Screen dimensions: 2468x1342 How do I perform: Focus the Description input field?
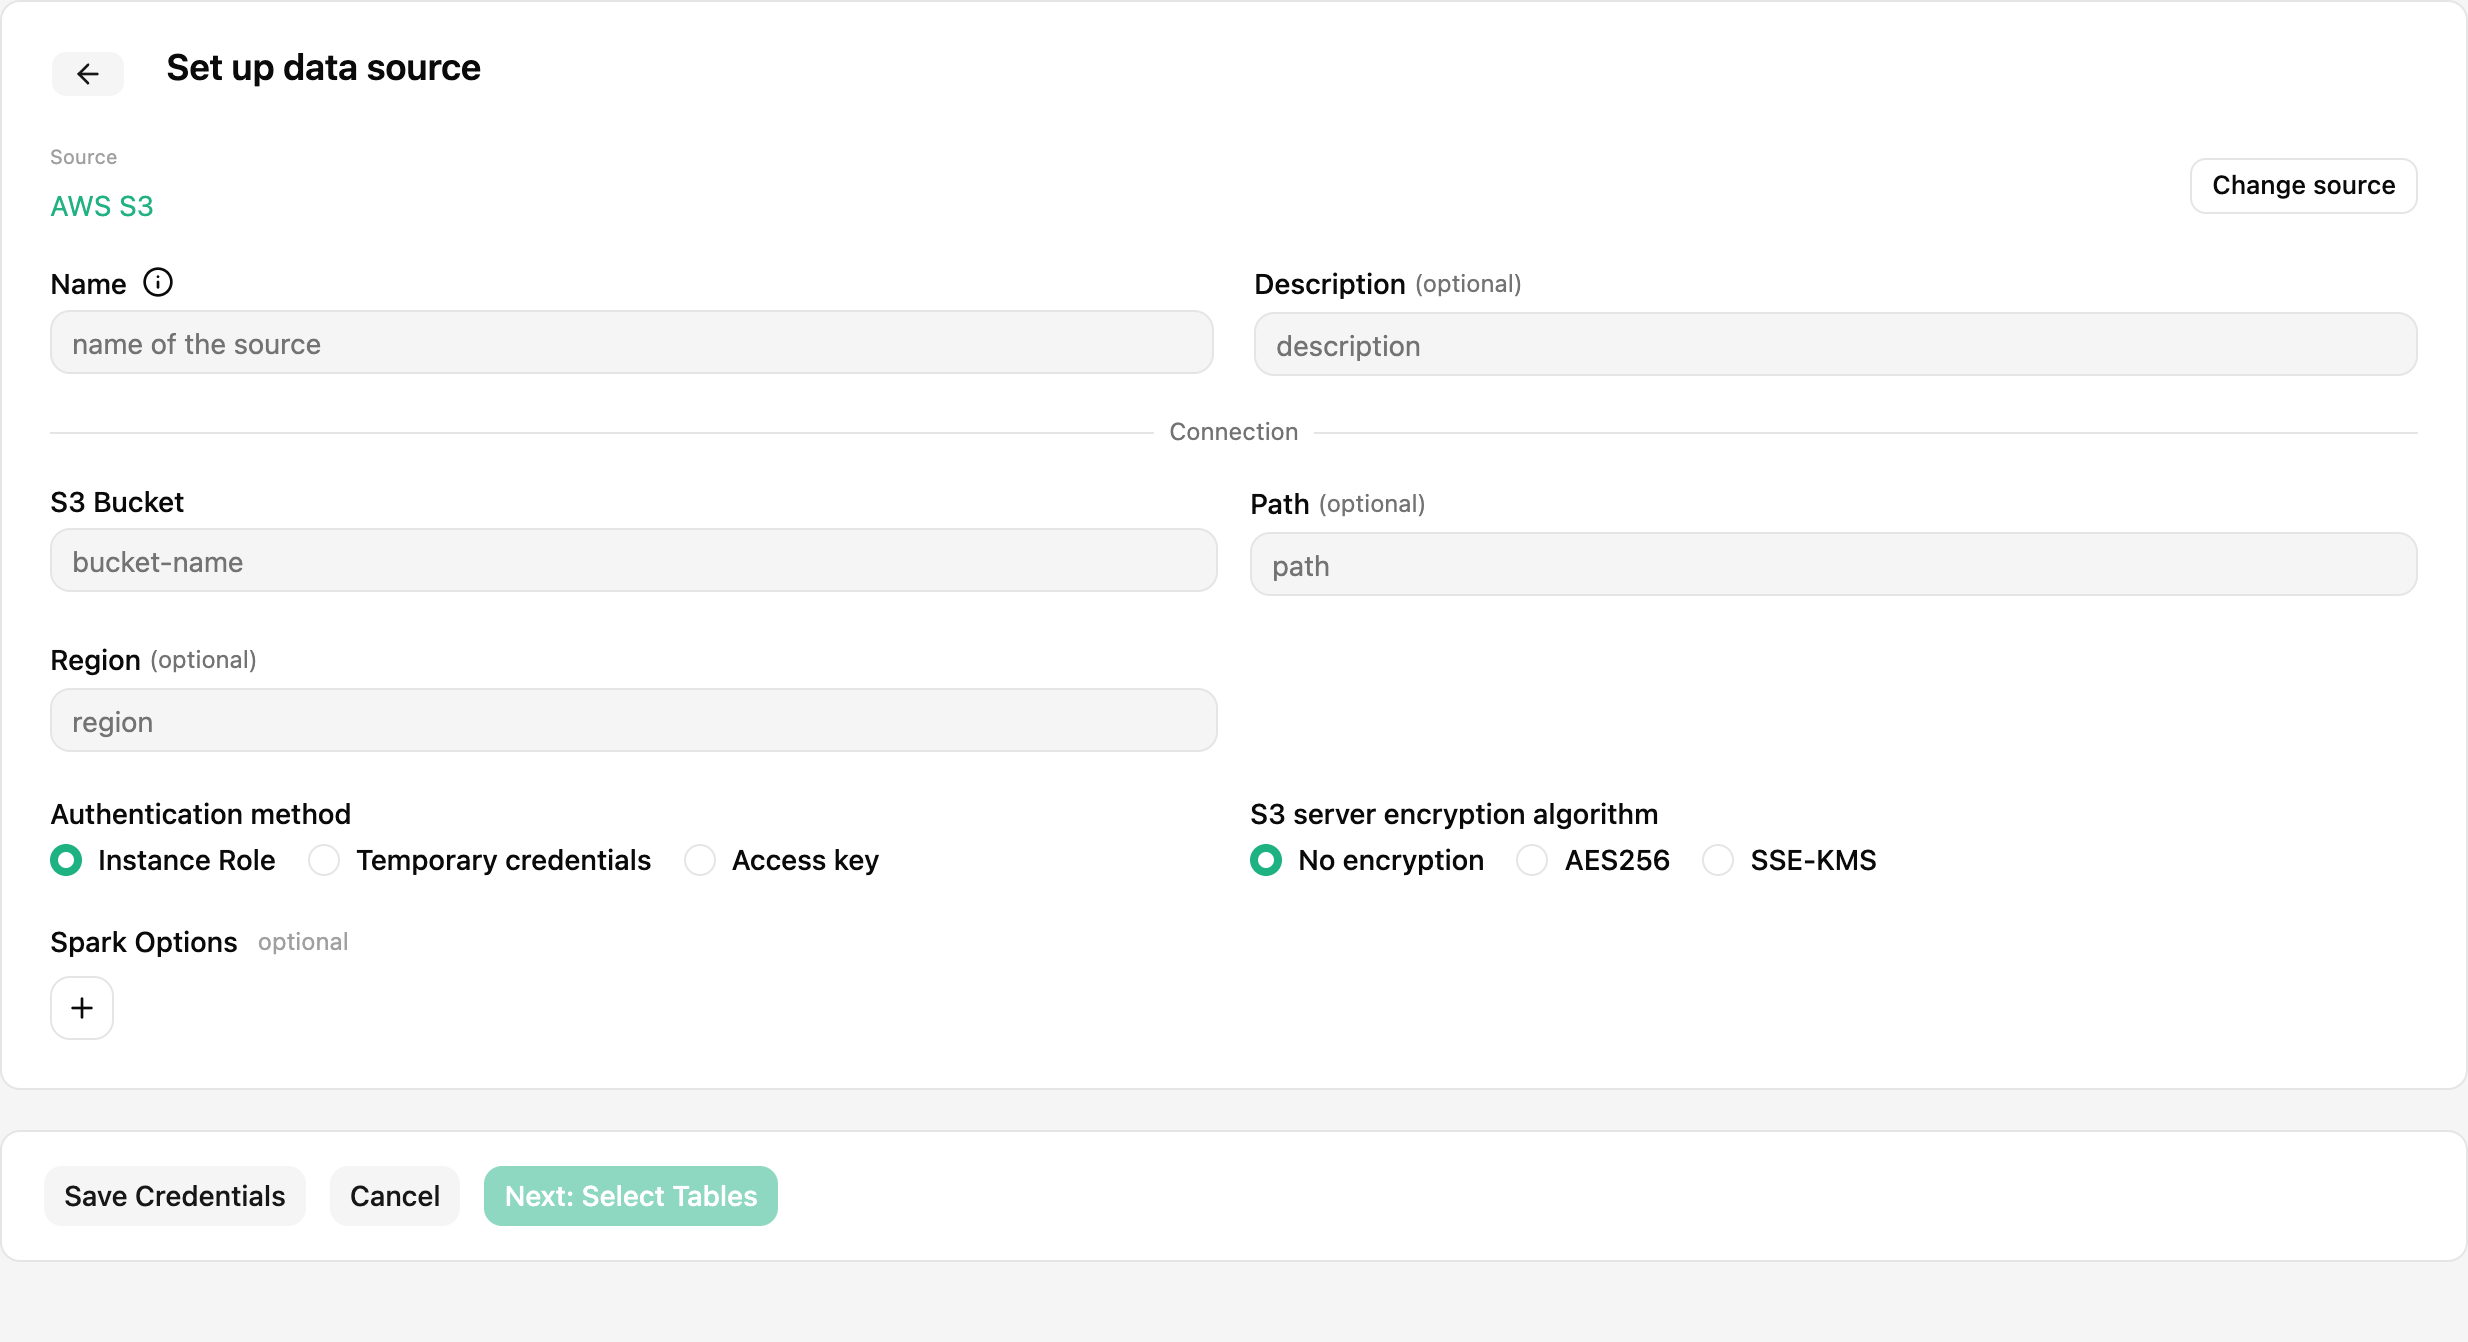[1836, 345]
